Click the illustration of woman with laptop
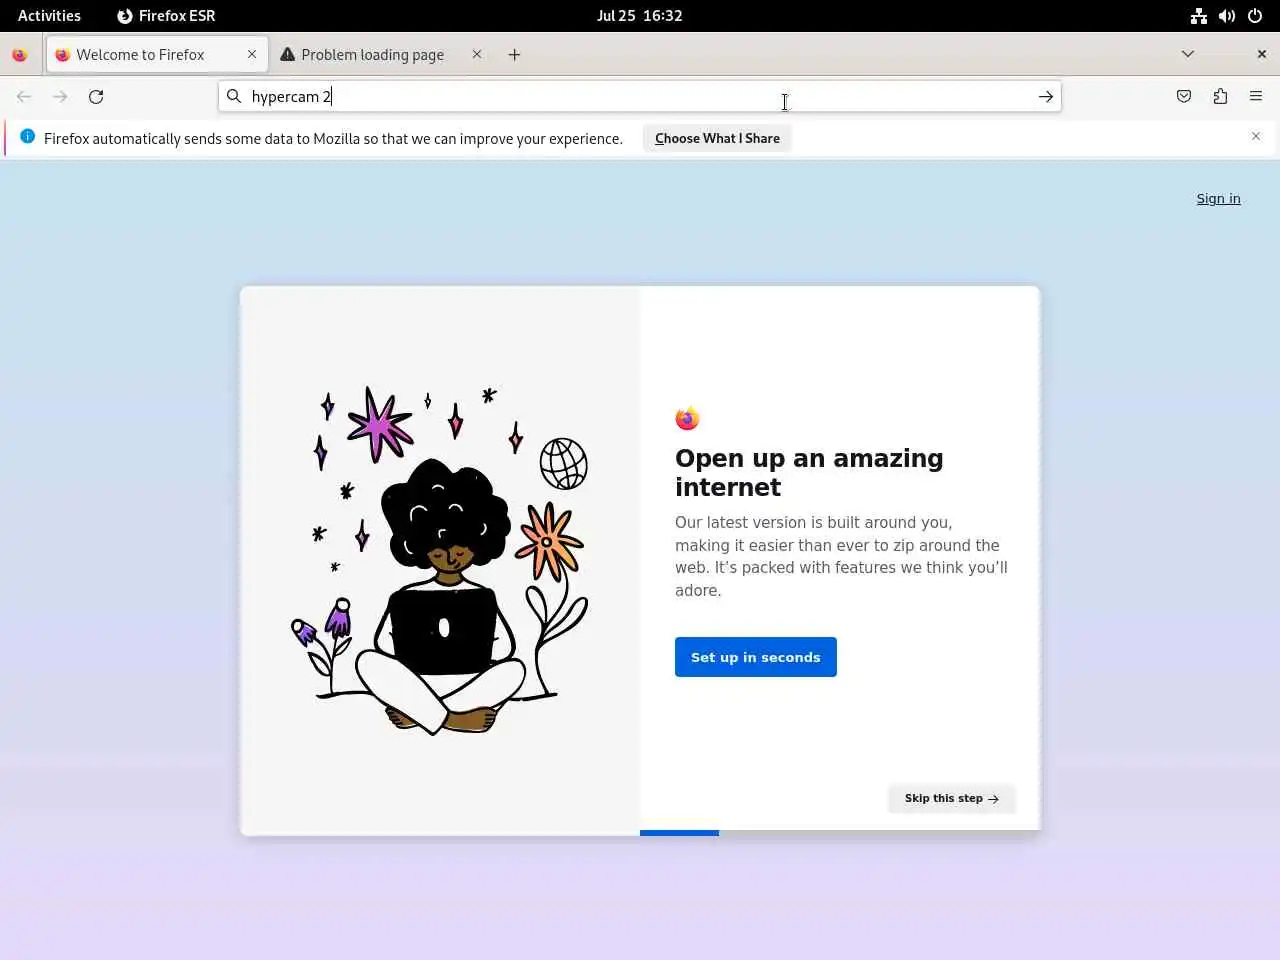1280x960 pixels. pos(440,560)
